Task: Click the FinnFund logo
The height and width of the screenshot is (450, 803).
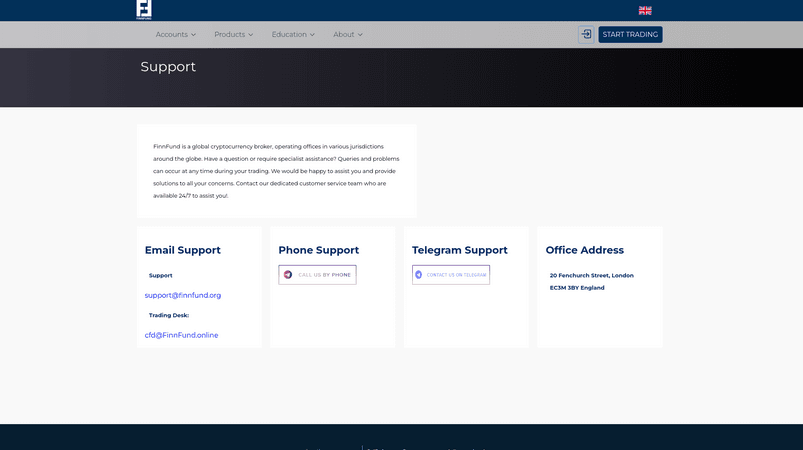Action: click(144, 10)
